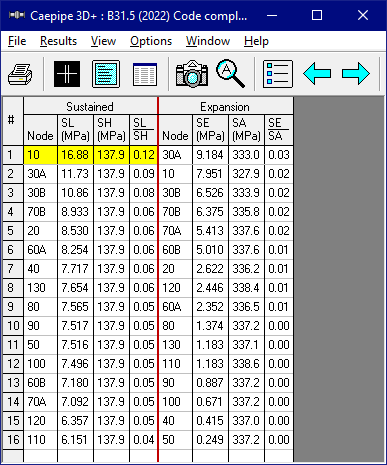The image size is (387, 465).
Task: Open the graphics window via the black crosshair icon
Action: (67, 74)
